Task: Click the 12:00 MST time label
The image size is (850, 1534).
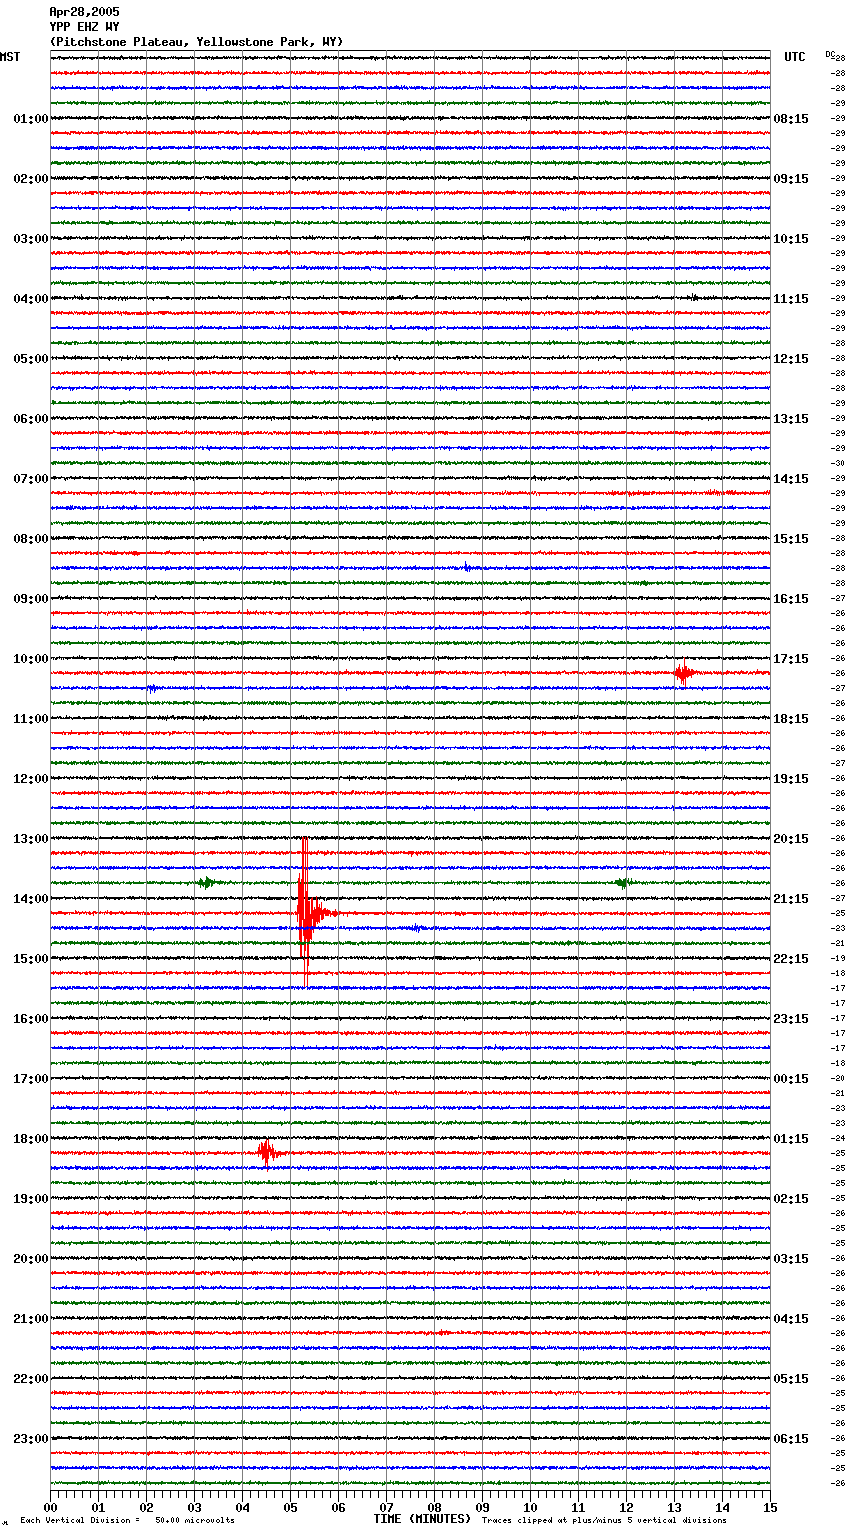Action: (31, 779)
